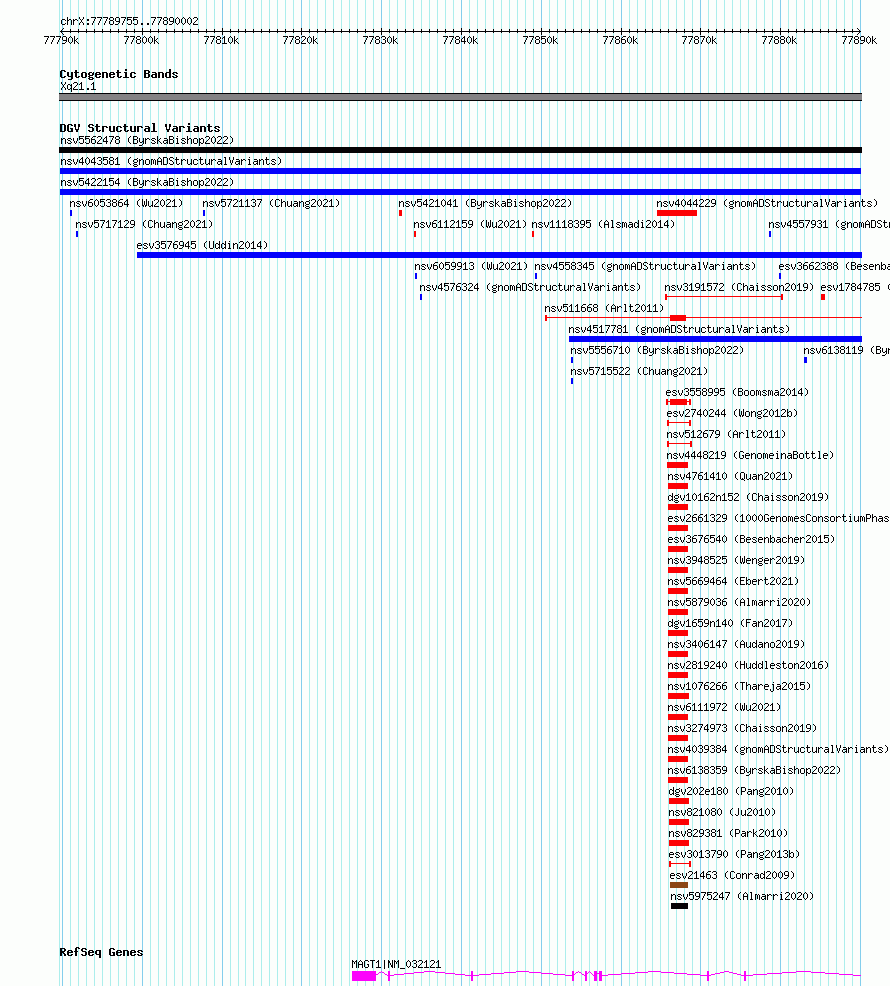Select the esv3662388 variant label
The image size is (890, 986).
(x=834, y=267)
